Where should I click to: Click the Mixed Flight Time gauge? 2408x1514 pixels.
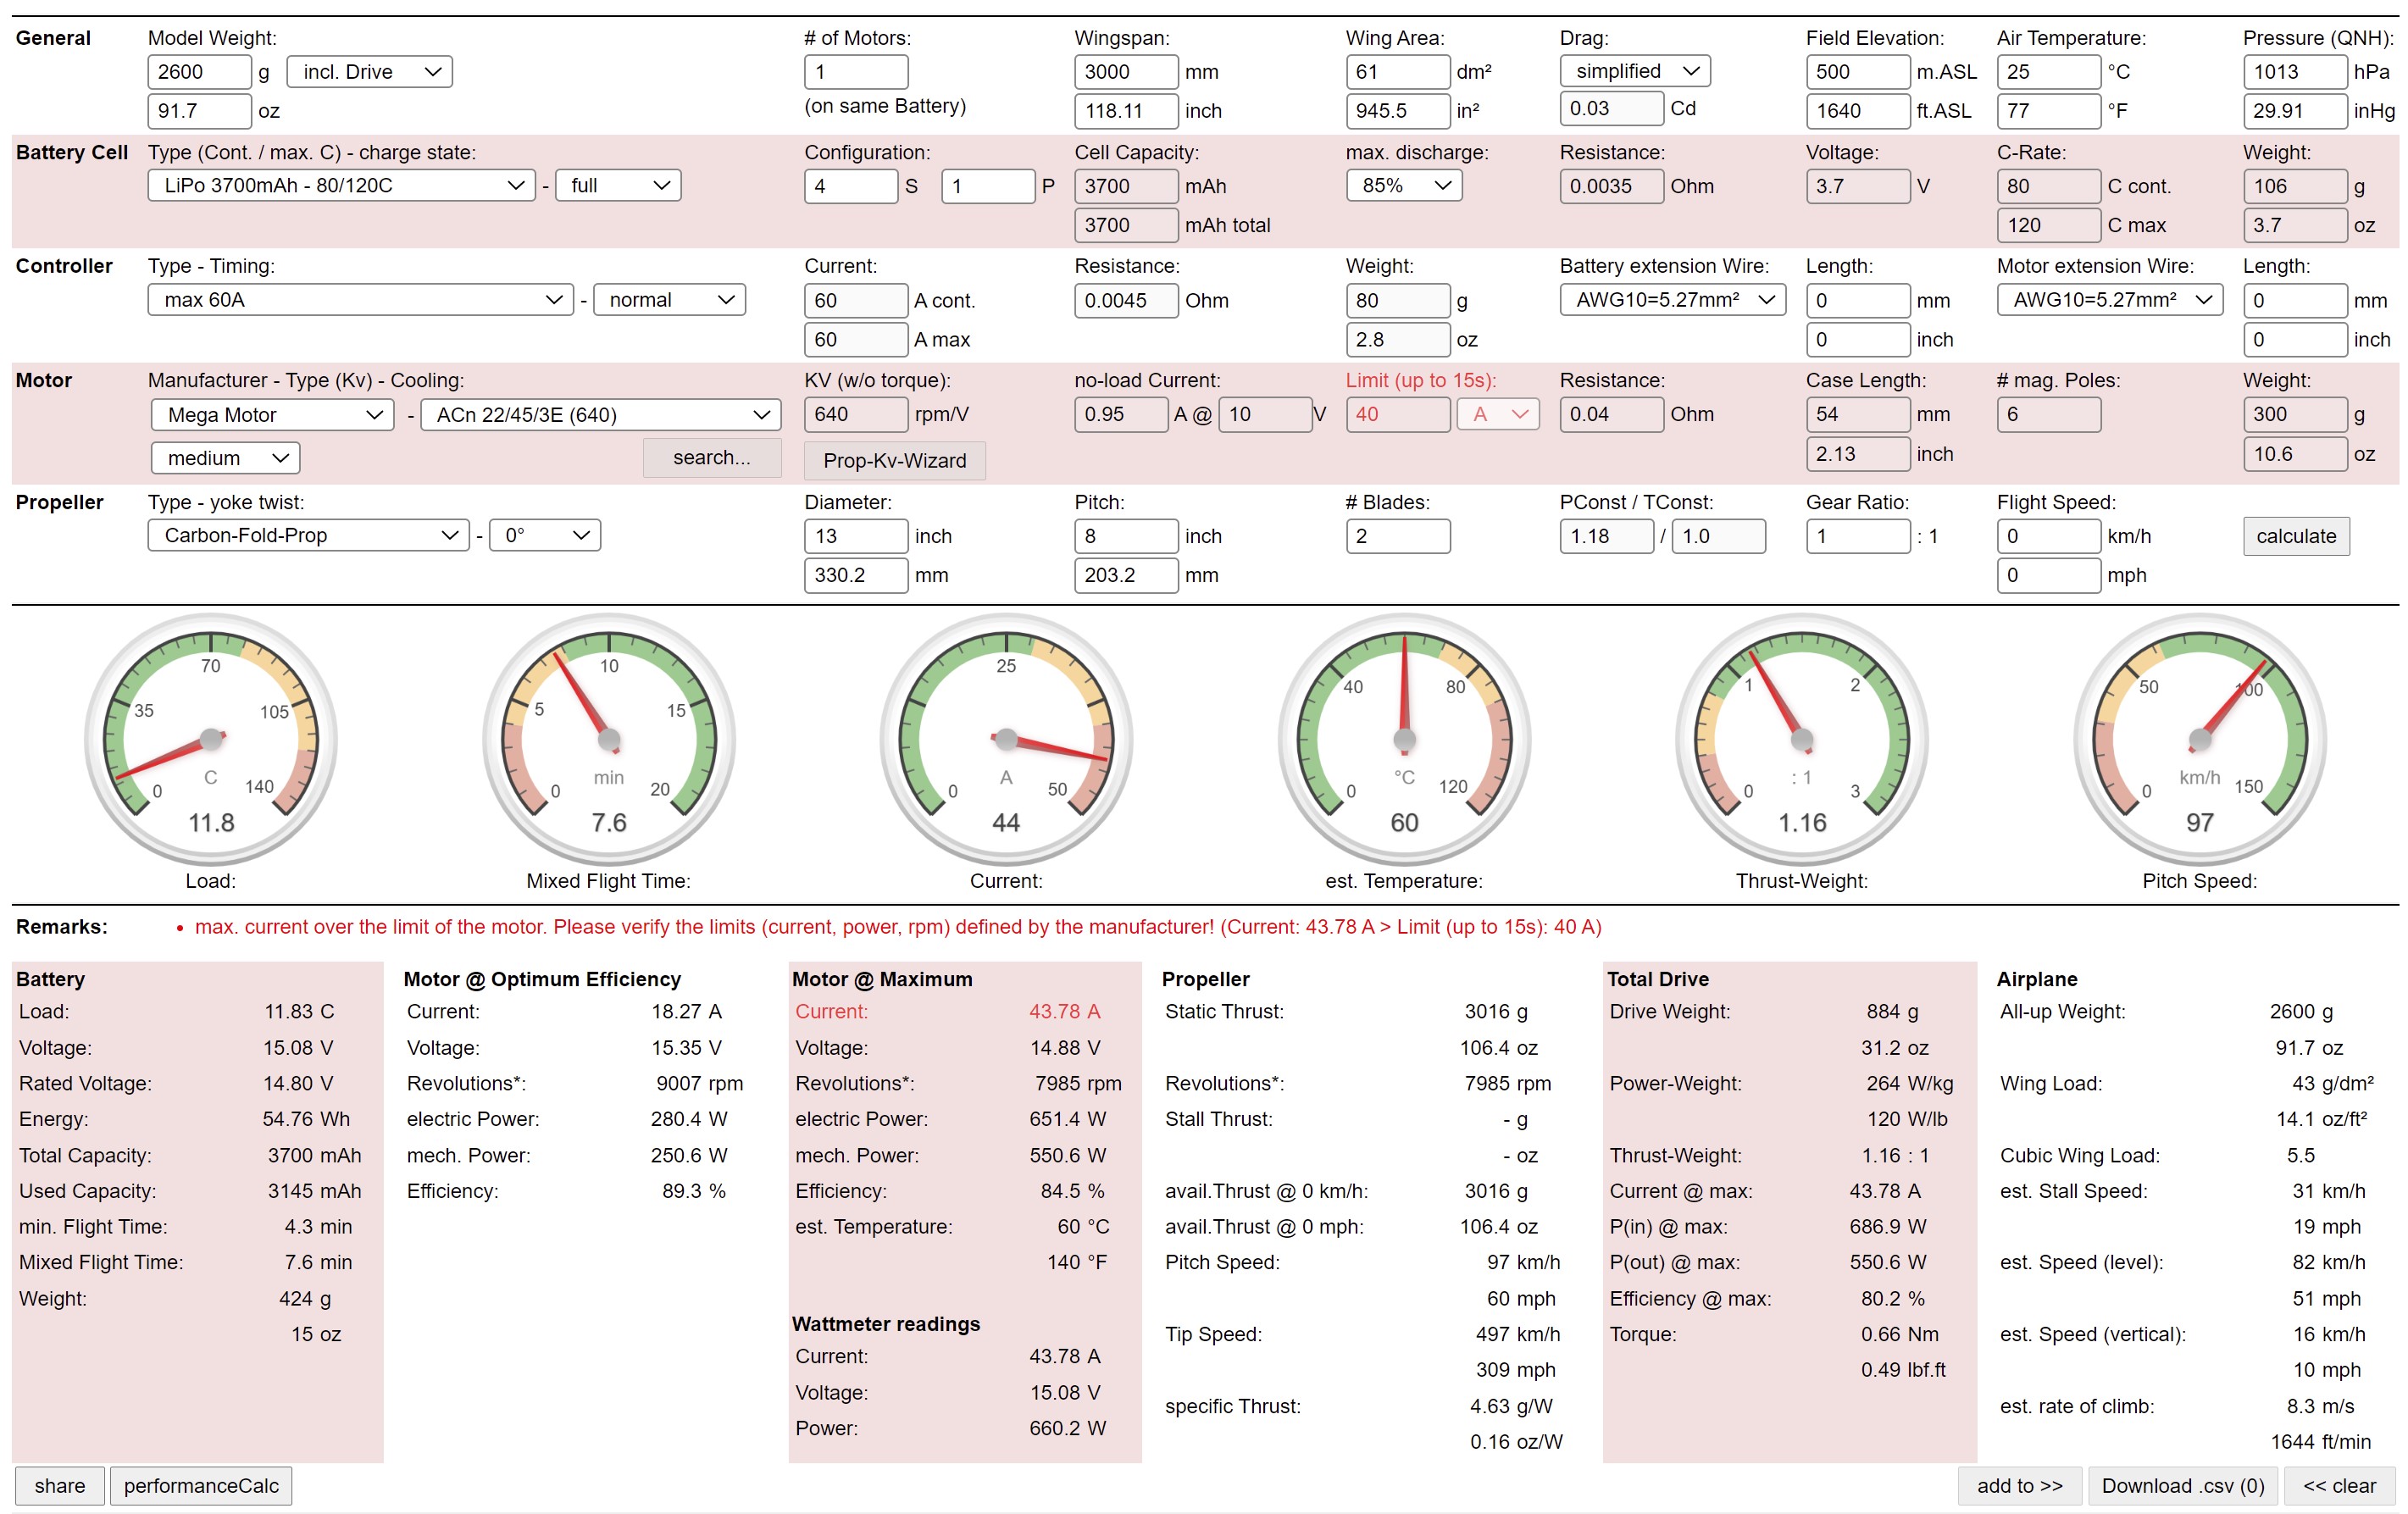click(x=609, y=740)
